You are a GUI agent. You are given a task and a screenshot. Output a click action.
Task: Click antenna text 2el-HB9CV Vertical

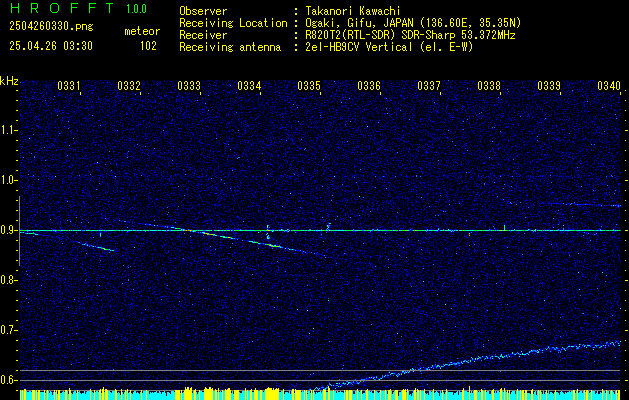pos(359,47)
